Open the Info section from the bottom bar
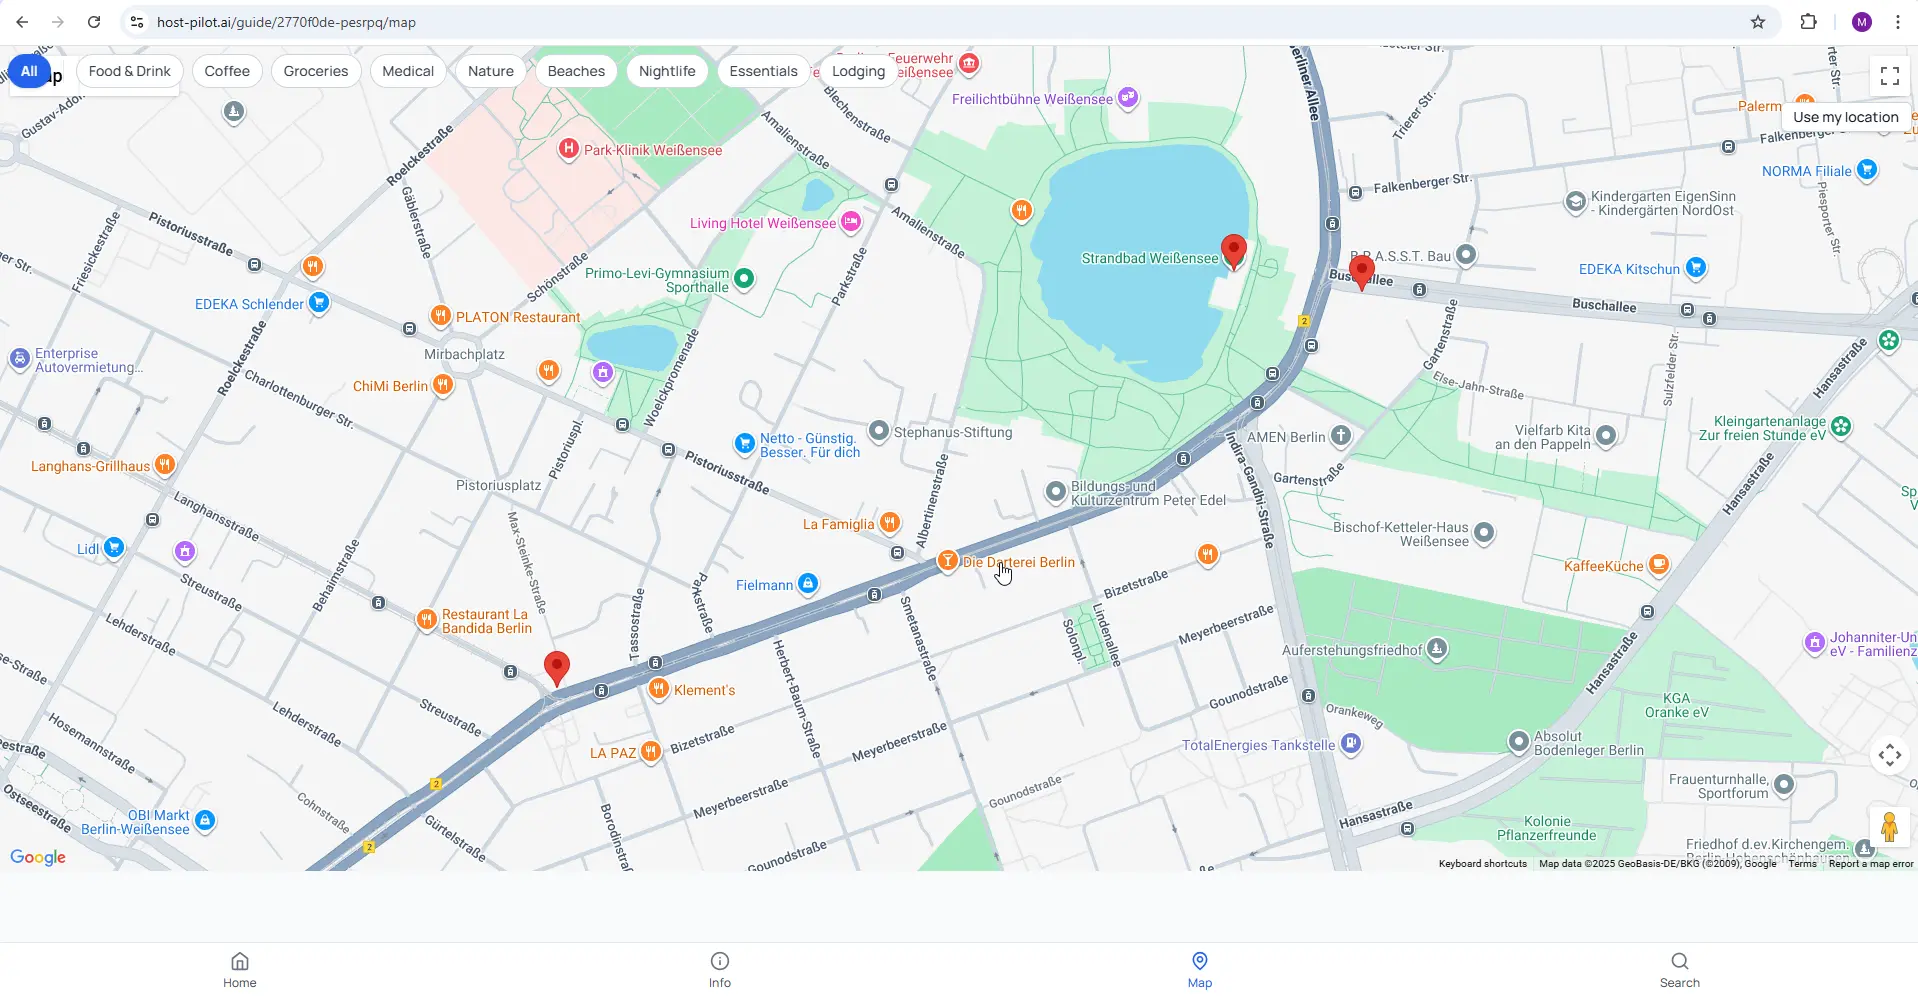This screenshot has height=996, width=1918. (719, 968)
